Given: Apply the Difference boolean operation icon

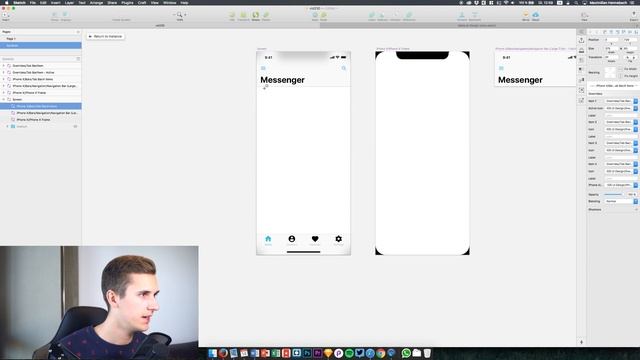Looking at the screenshot, I should (409, 16).
